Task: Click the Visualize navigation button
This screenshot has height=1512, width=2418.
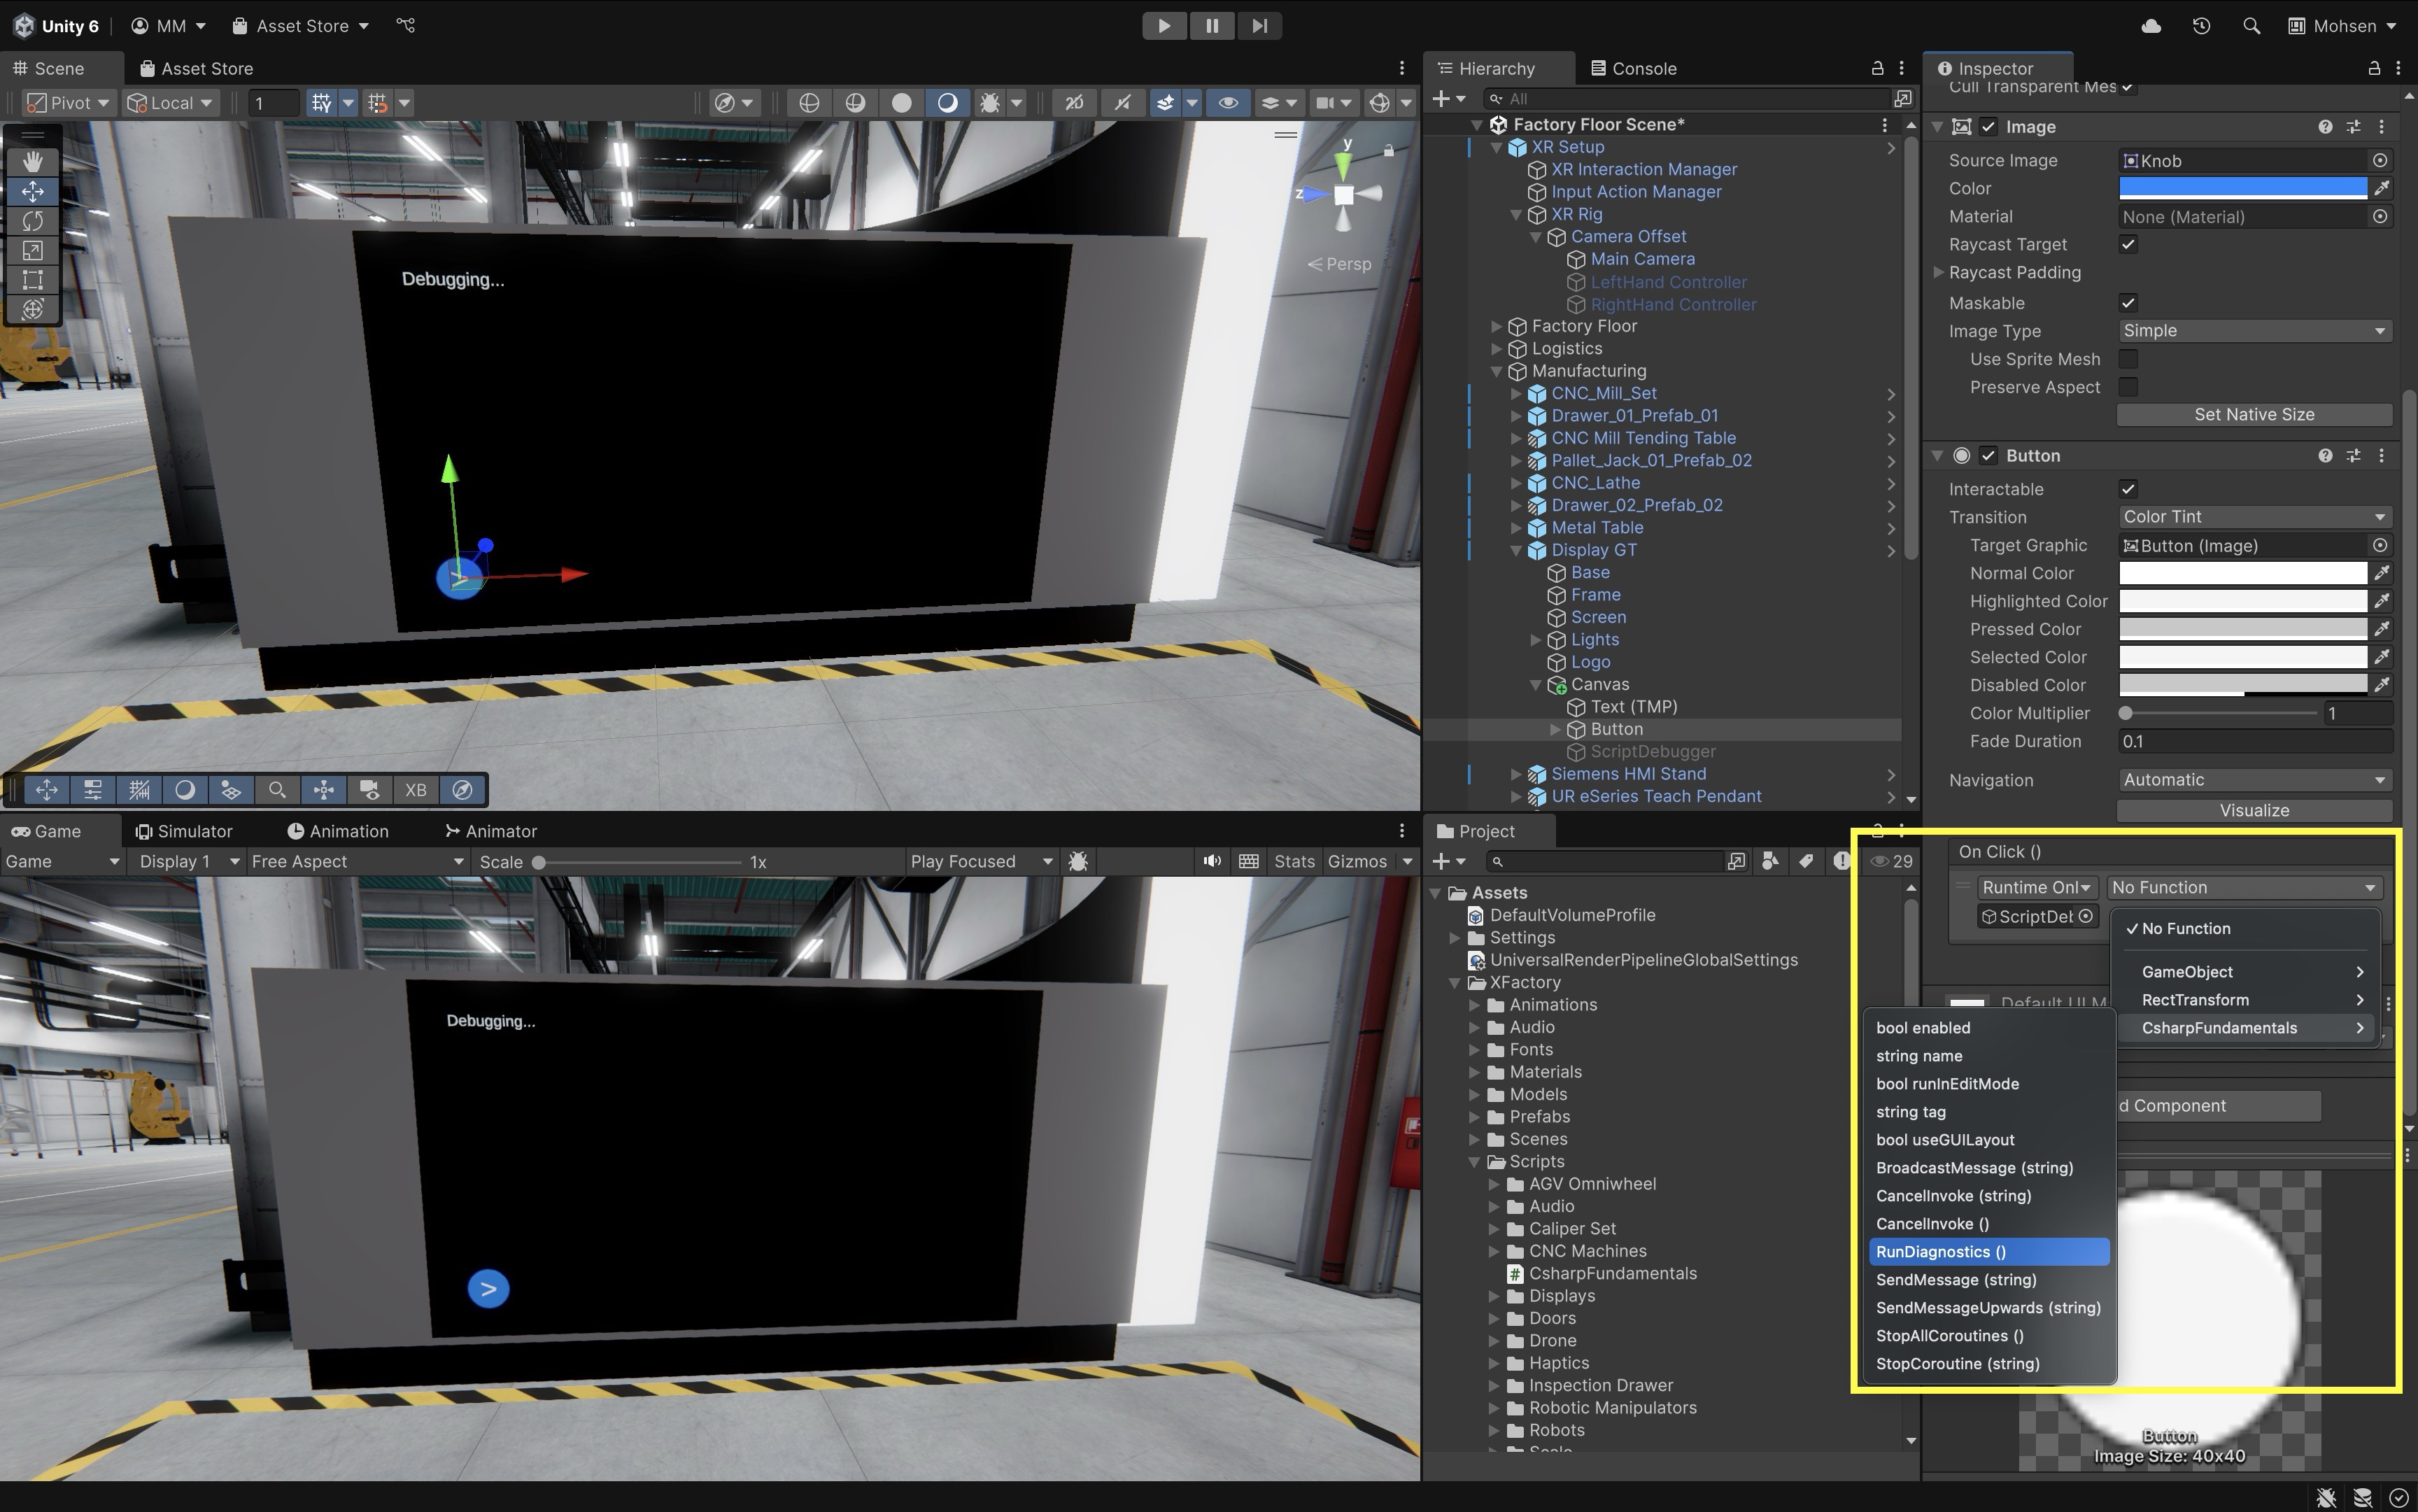Action: click(2254, 810)
